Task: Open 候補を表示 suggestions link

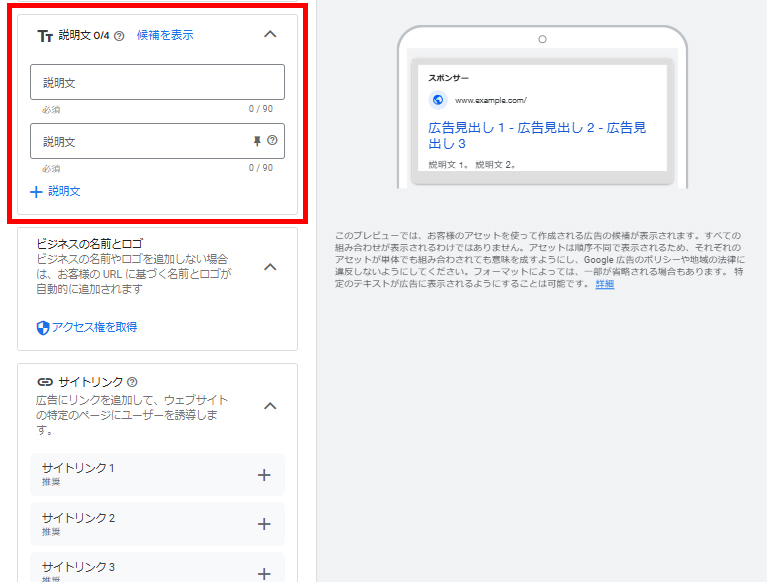Action: [165, 35]
